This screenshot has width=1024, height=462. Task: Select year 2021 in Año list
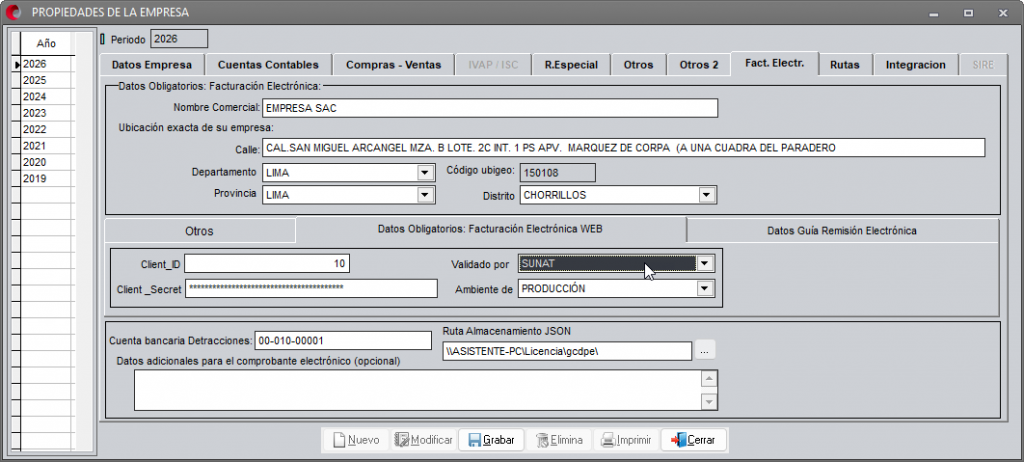tap(47, 146)
